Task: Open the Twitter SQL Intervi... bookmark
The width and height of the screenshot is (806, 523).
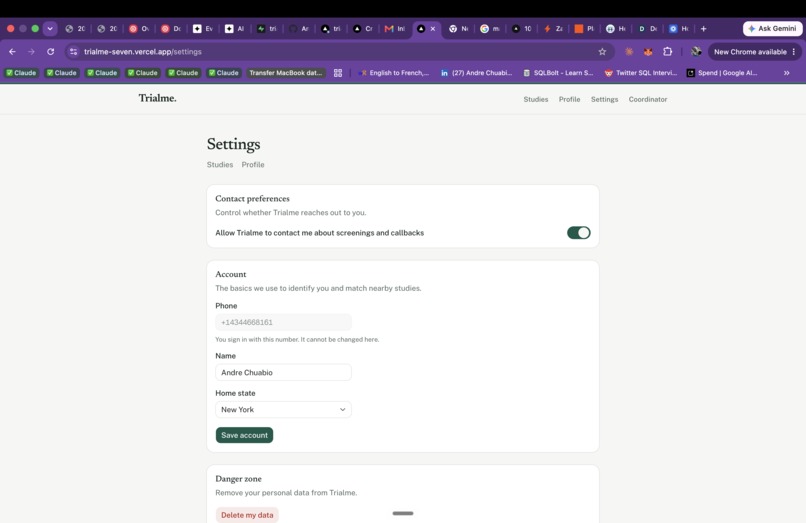Action: tap(640, 73)
